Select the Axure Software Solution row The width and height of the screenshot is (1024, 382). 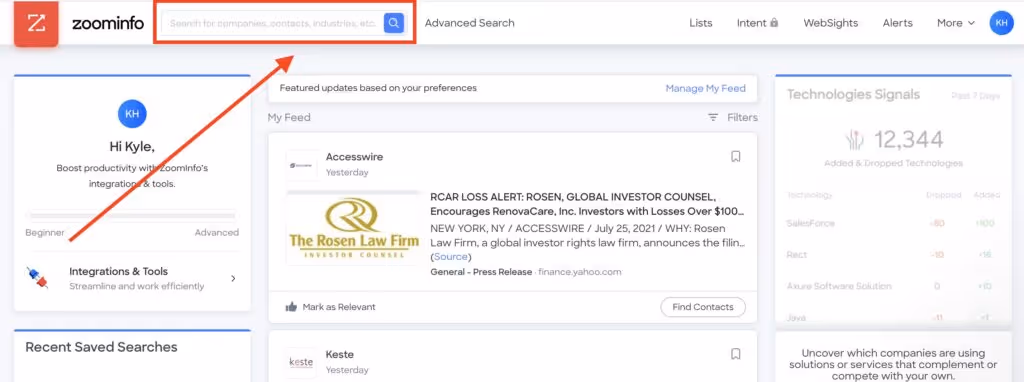coord(892,286)
